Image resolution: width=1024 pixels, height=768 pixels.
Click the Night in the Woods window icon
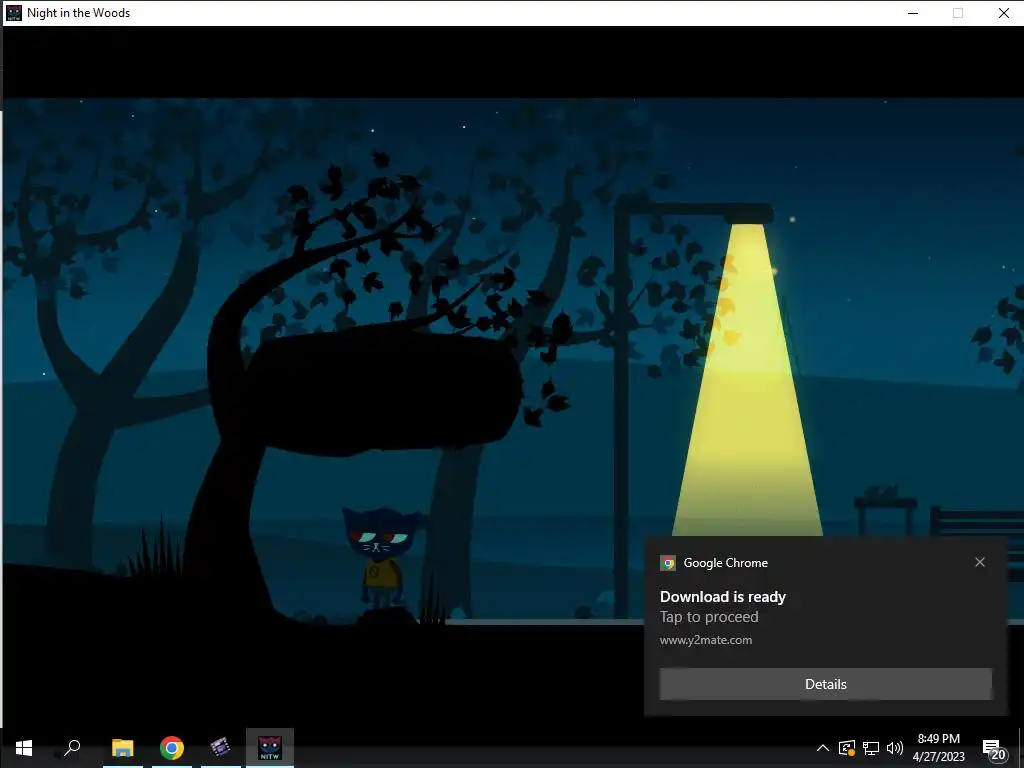click(x=14, y=13)
